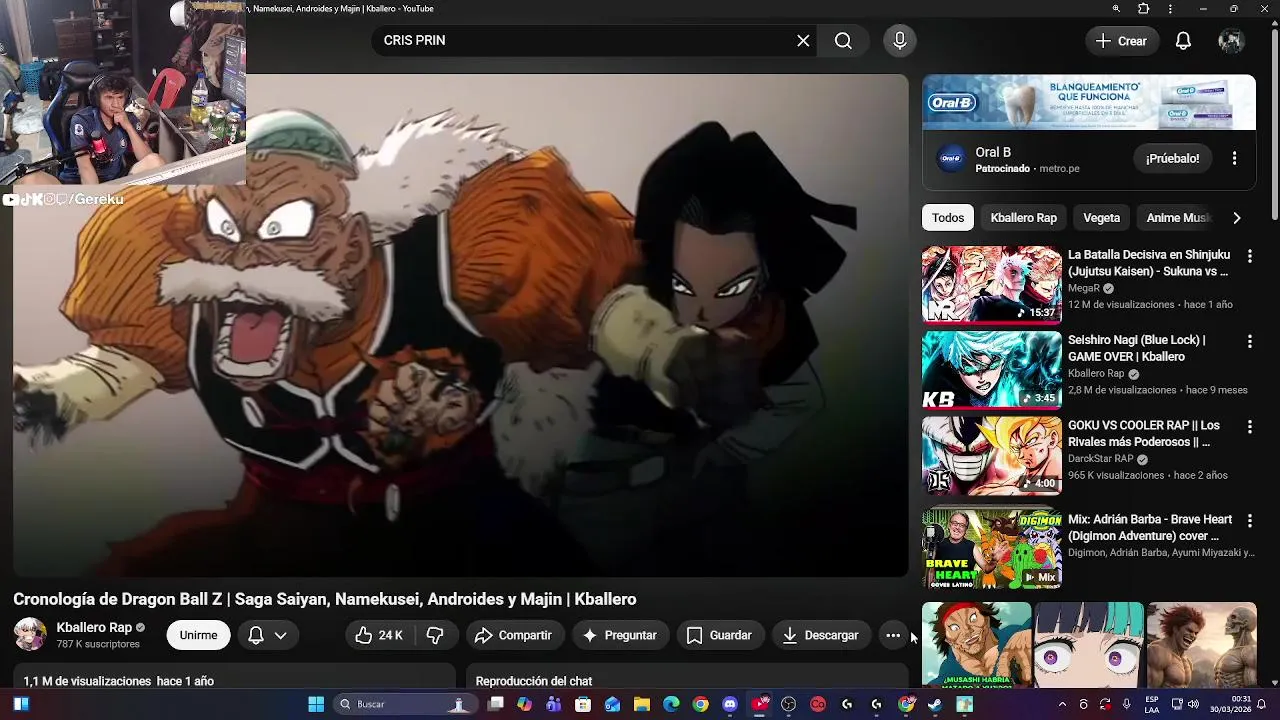The height and width of the screenshot is (720, 1280).
Task: Open the Kballero Rap channel avatar
Action: (x=29, y=635)
